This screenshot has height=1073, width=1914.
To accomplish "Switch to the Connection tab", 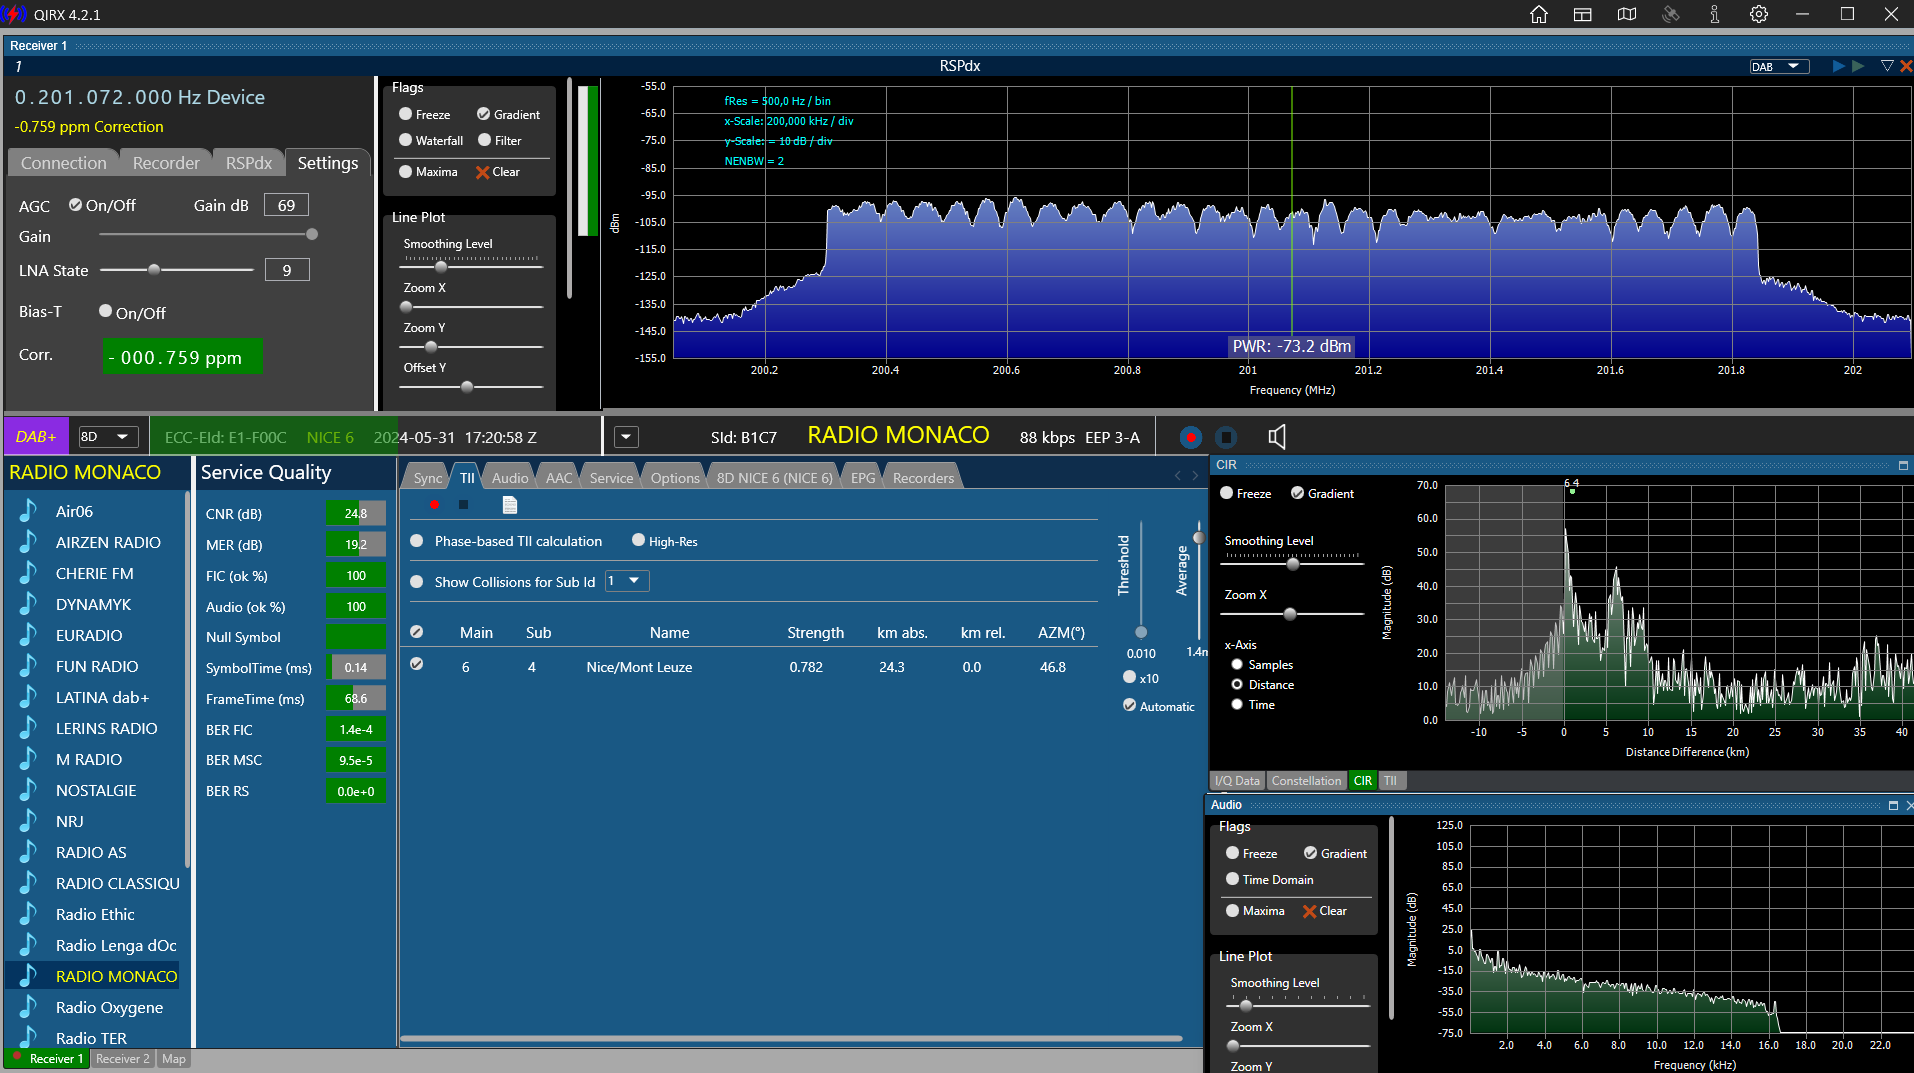I will (x=64, y=163).
